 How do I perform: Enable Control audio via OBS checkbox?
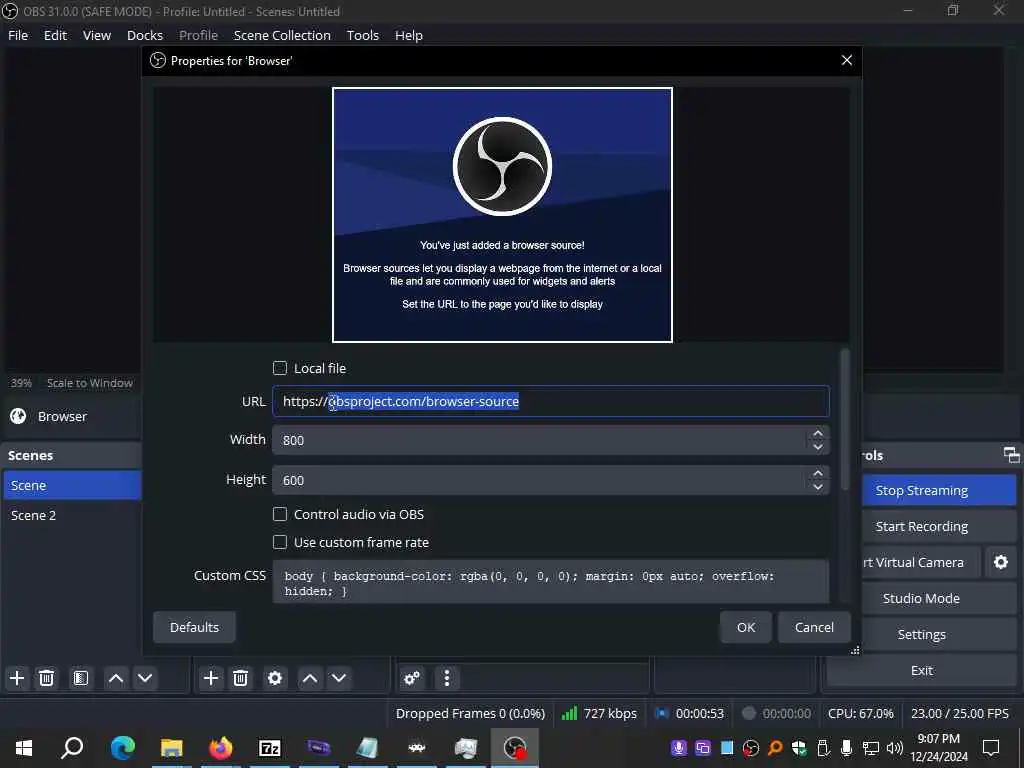point(280,515)
